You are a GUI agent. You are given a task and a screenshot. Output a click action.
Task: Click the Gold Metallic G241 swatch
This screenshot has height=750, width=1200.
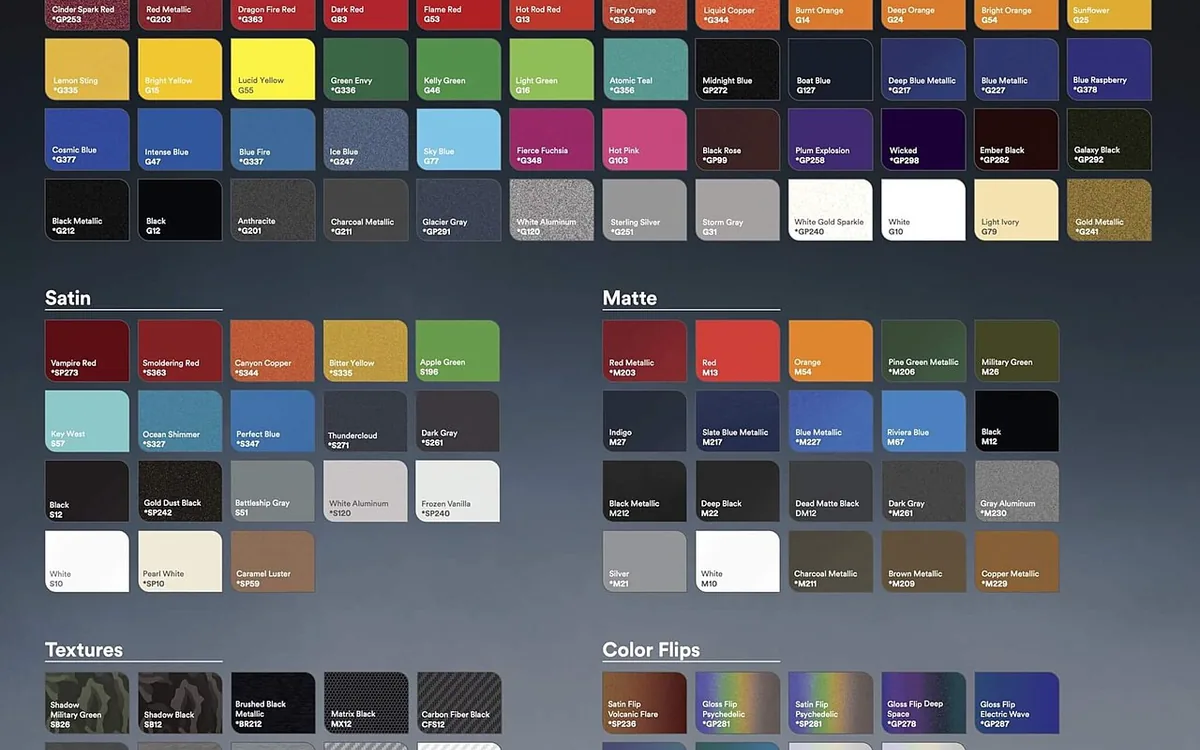click(x=1109, y=210)
